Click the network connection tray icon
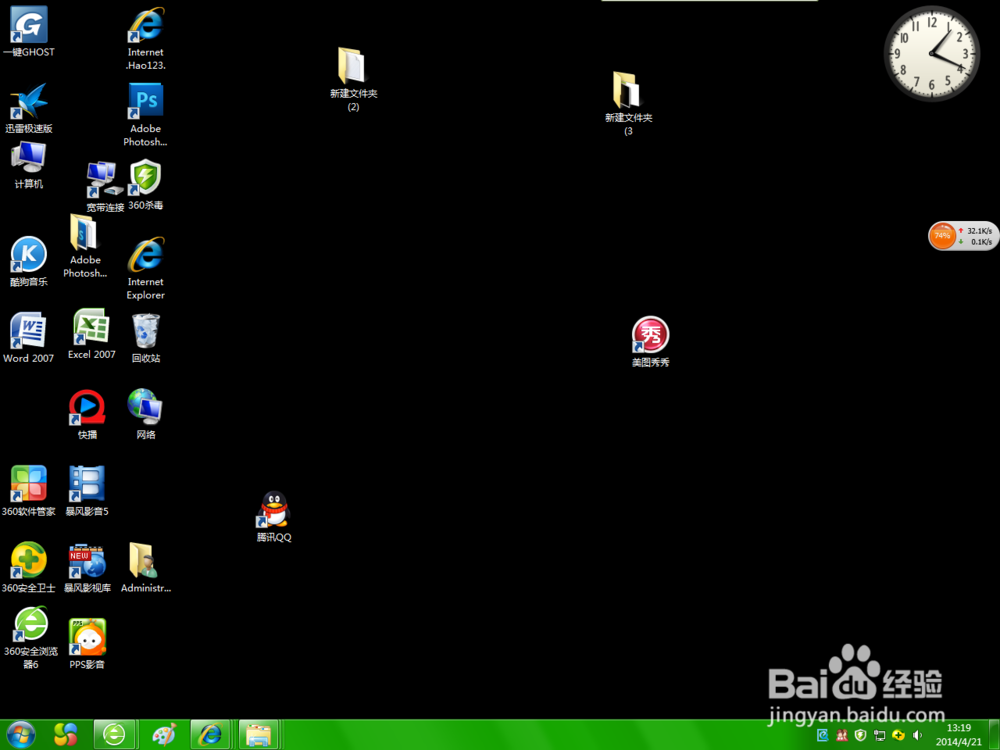The height and width of the screenshot is (750, 1000). coord(879,735)
